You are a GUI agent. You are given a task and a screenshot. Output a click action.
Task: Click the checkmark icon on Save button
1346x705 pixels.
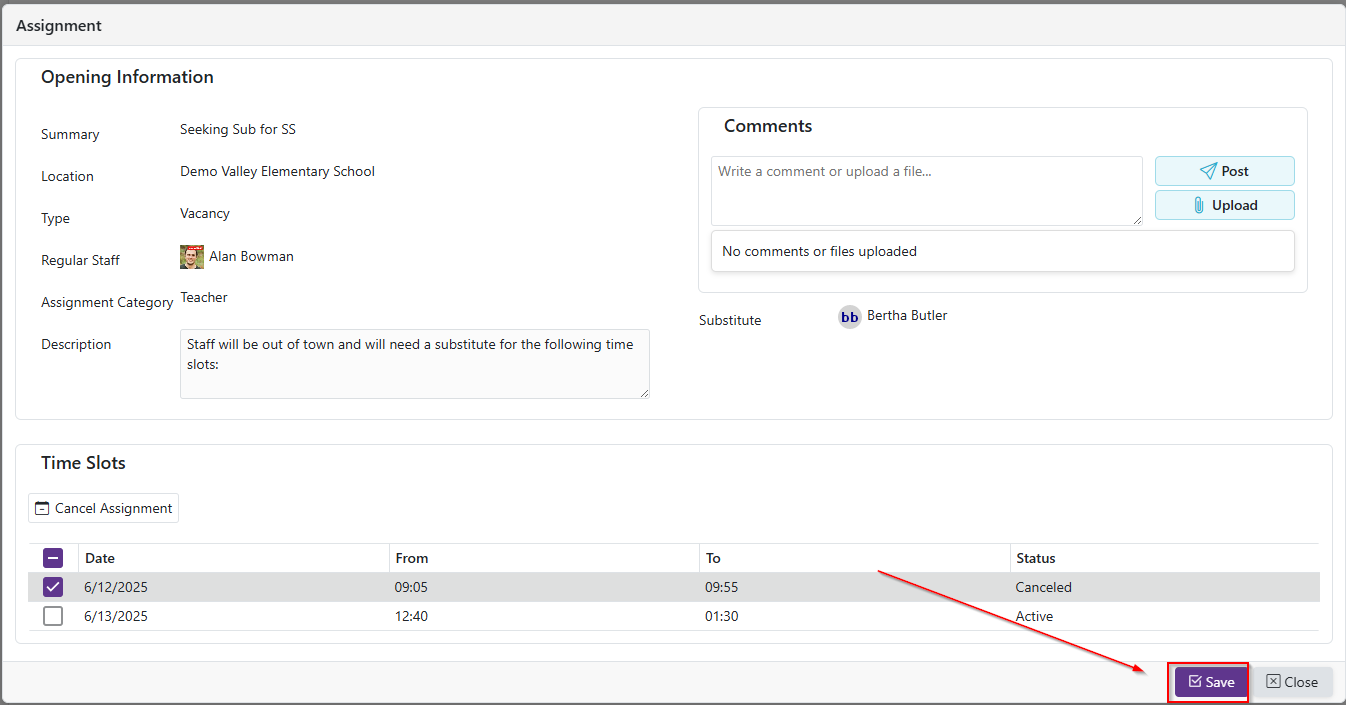tap(1194, 682)
